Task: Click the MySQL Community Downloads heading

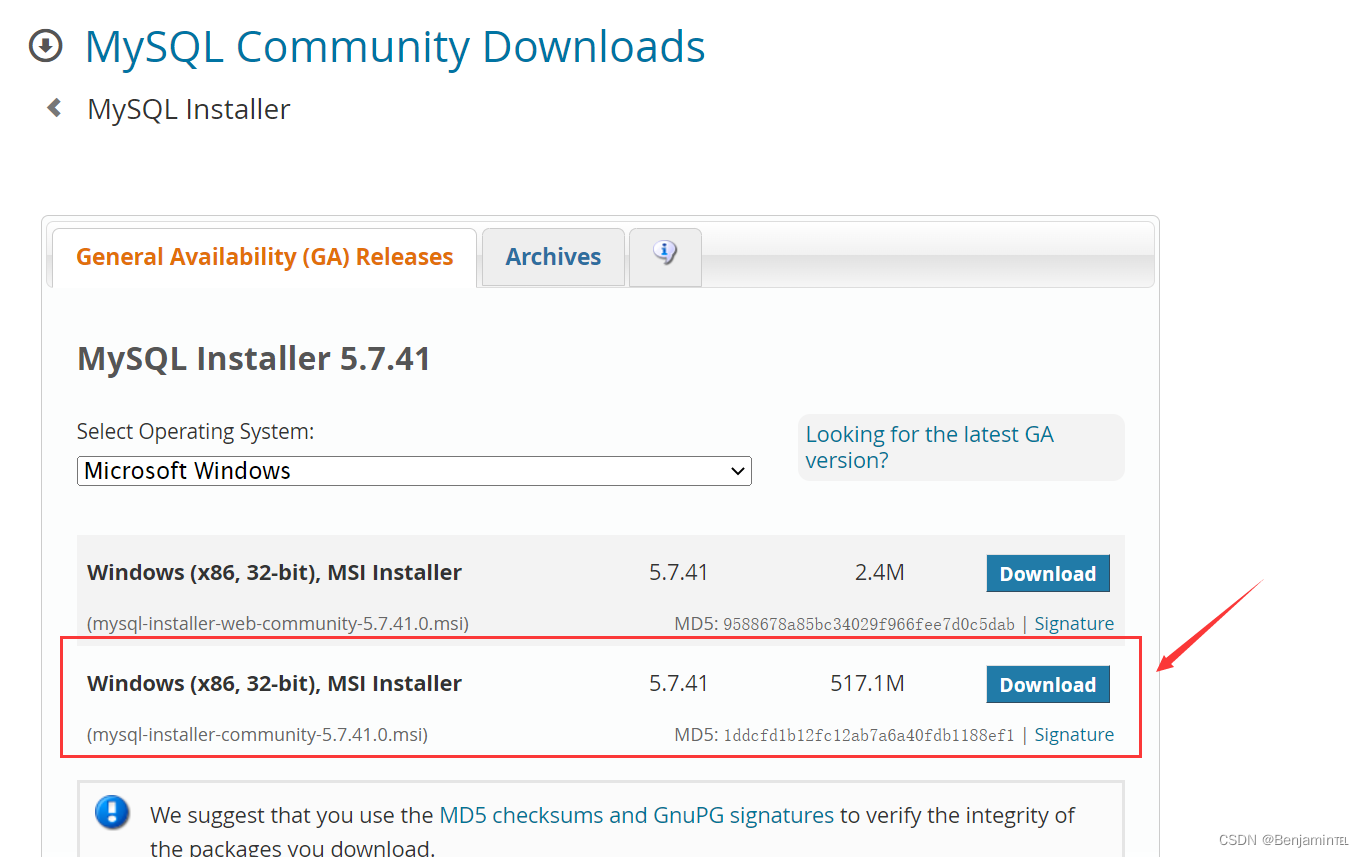Action: tap(395, 47)
